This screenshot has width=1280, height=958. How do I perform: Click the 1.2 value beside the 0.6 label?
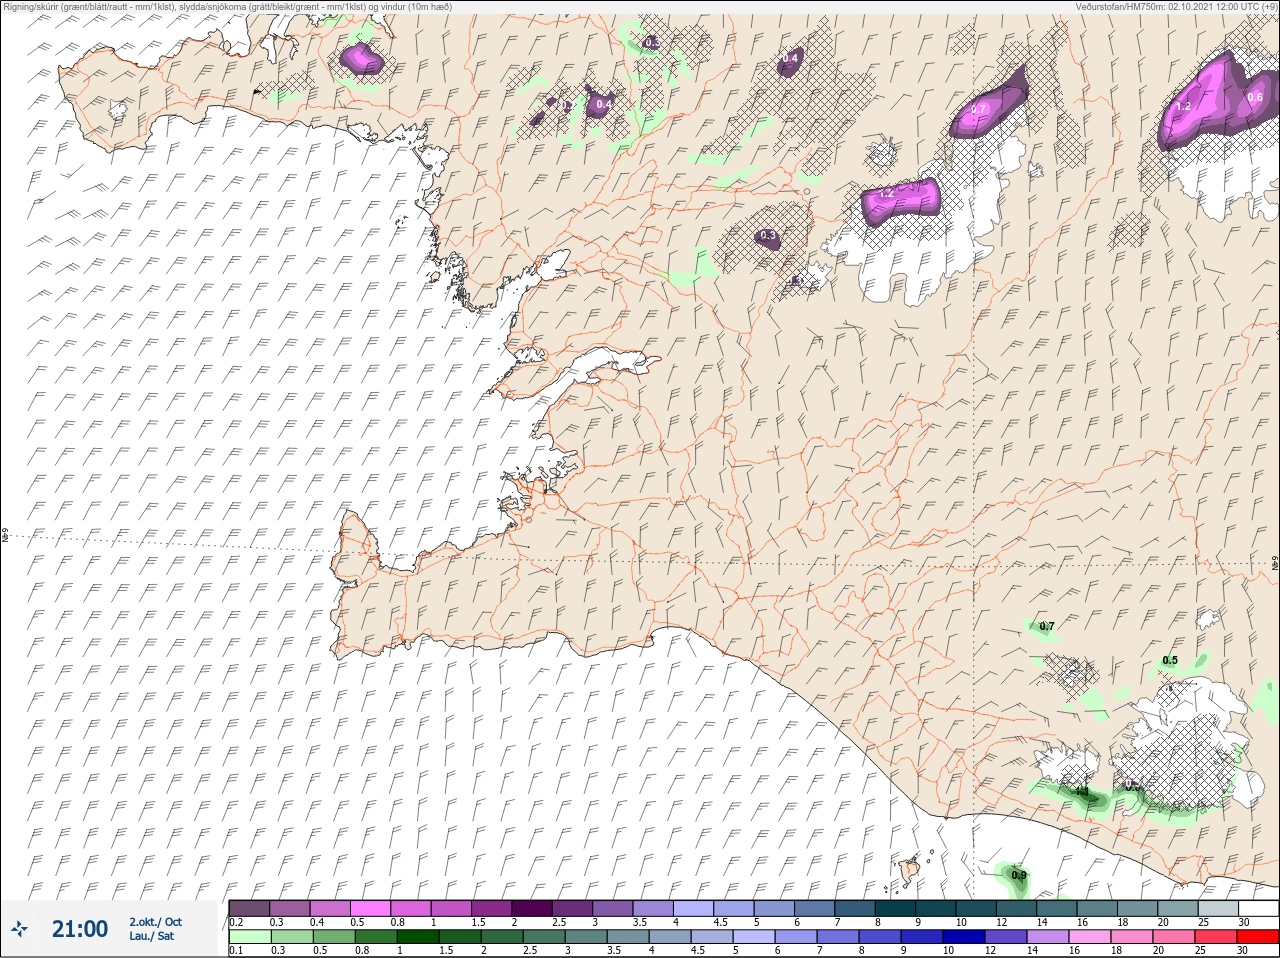point(1183,106)
